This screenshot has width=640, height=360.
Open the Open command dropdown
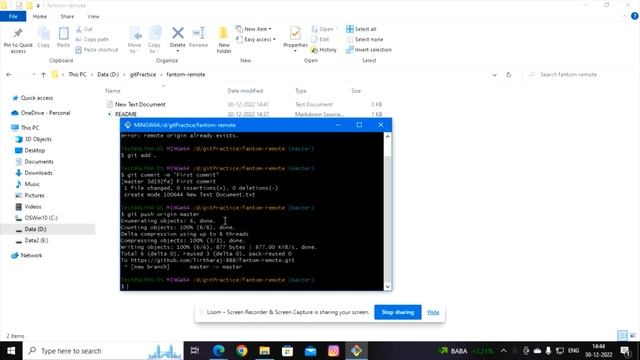point(324,29)
